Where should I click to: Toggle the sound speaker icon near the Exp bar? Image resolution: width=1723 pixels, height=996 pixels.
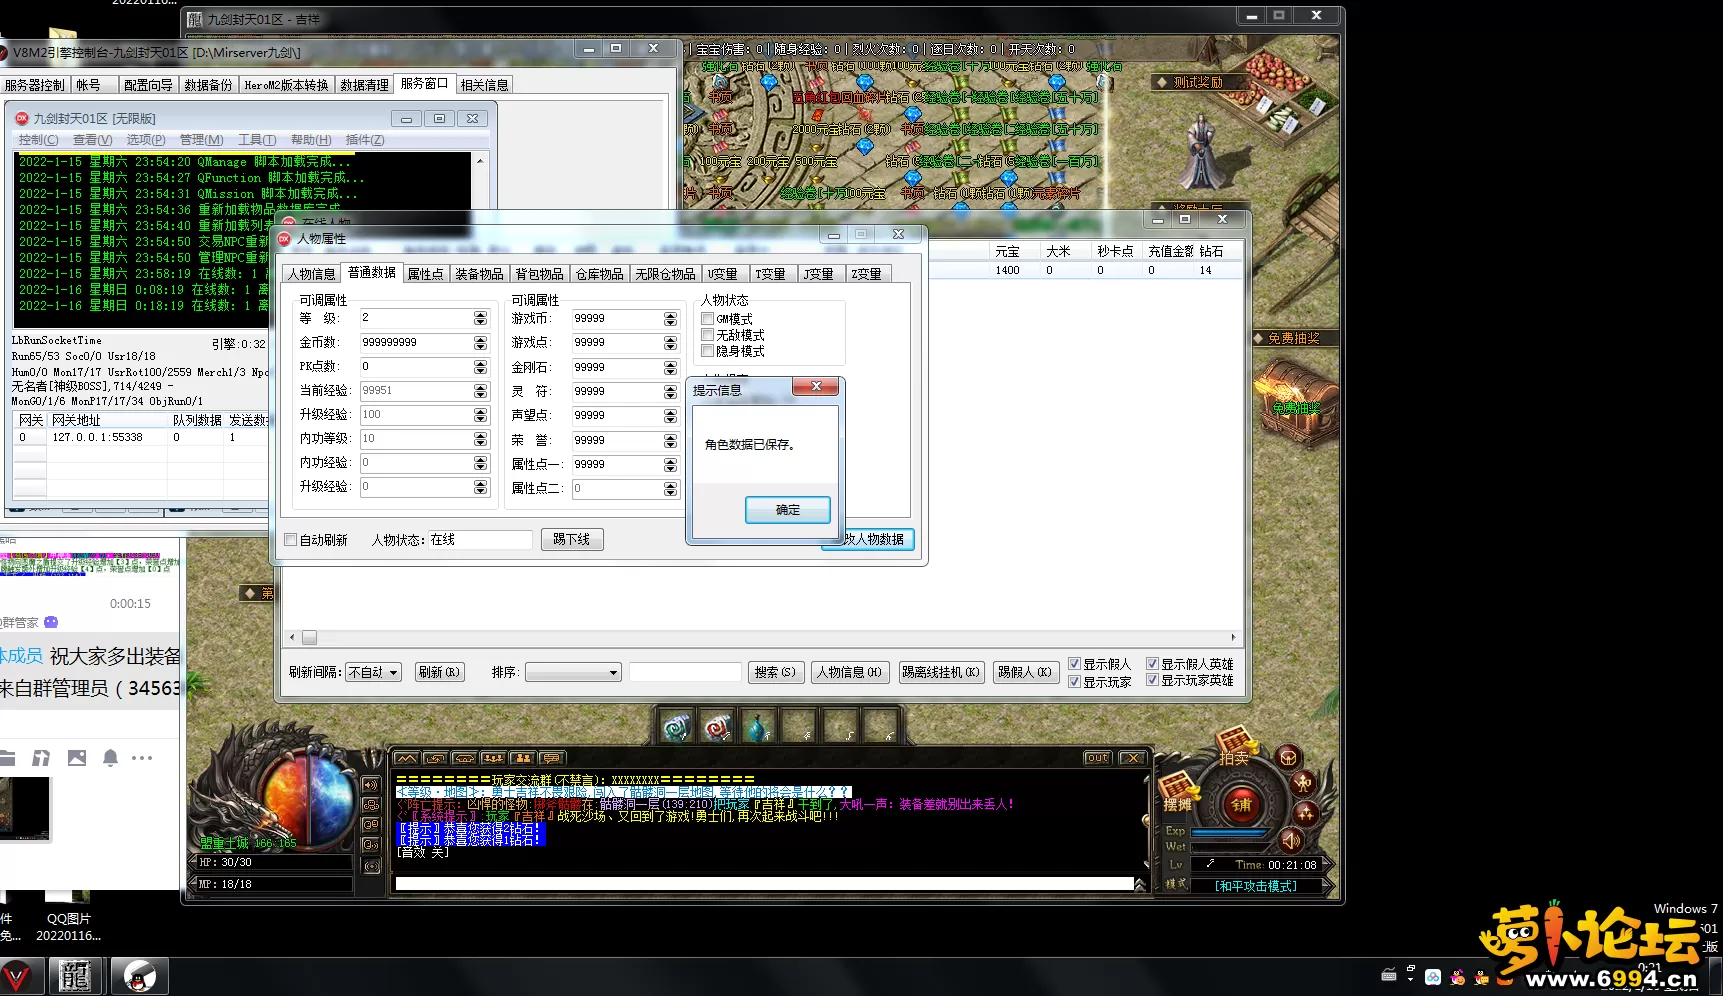(x=1290, y=840)
